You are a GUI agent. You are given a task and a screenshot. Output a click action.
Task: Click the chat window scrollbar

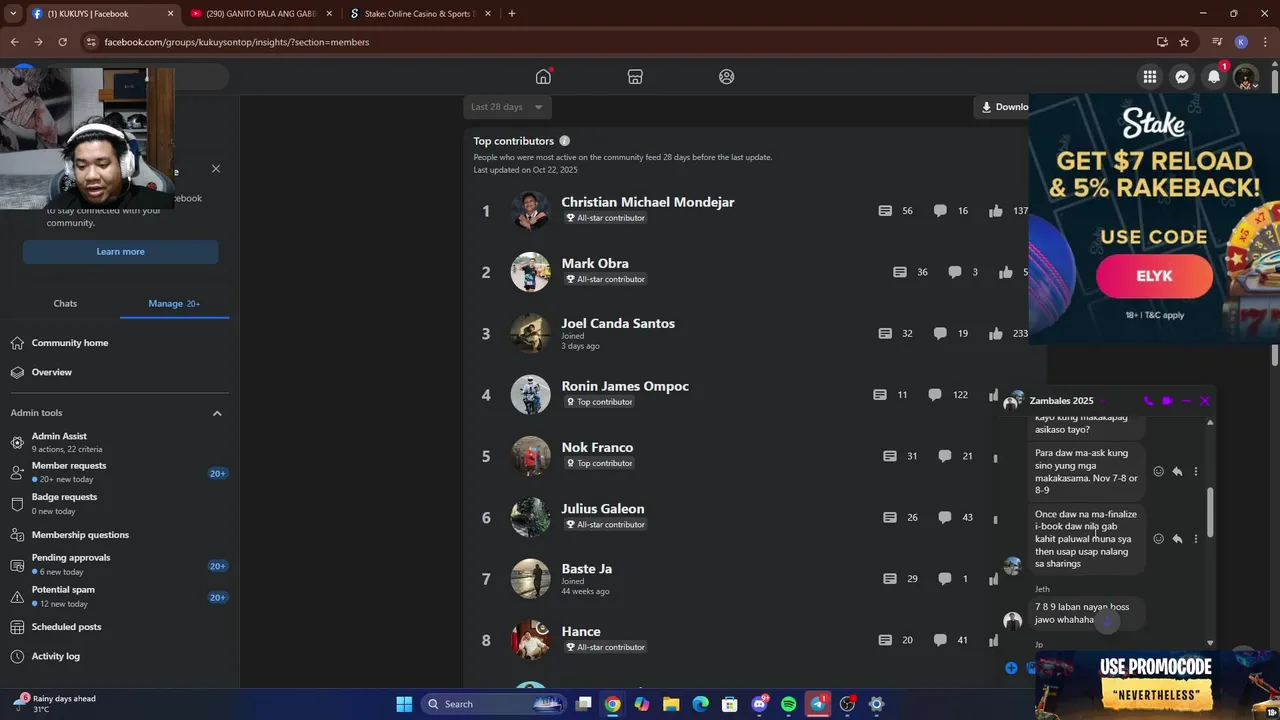pos(1210,511)
